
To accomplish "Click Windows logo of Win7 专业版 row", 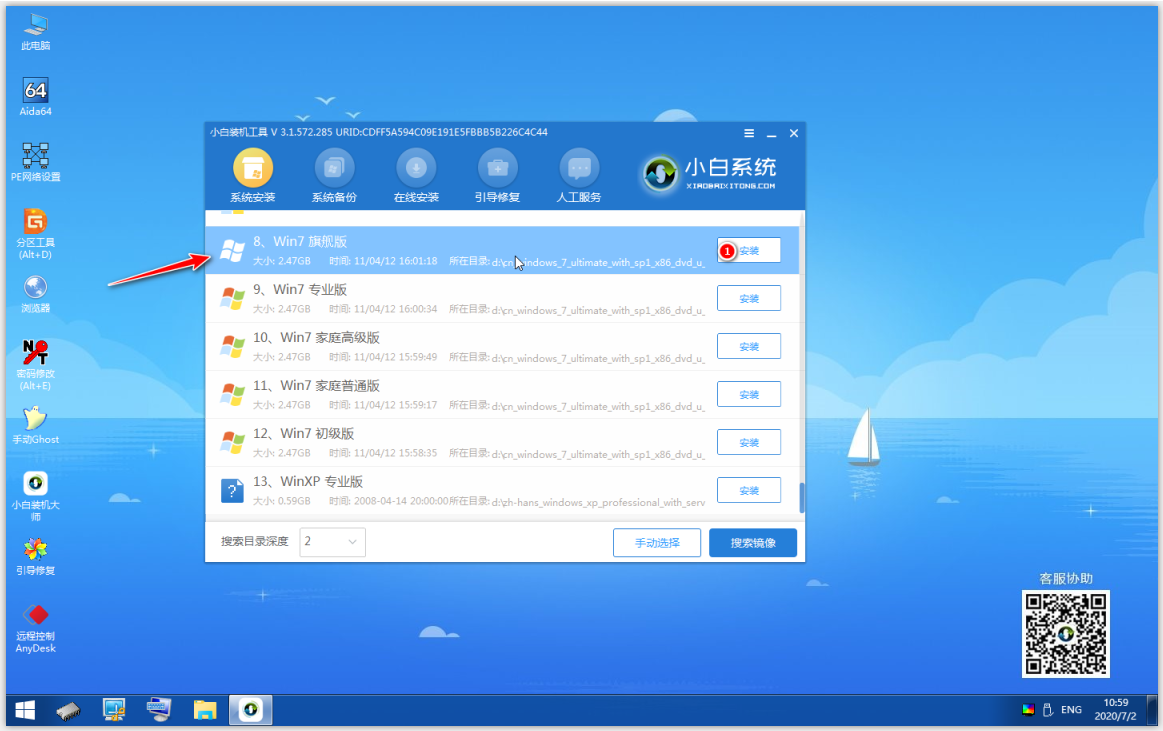I will (232, 299).
